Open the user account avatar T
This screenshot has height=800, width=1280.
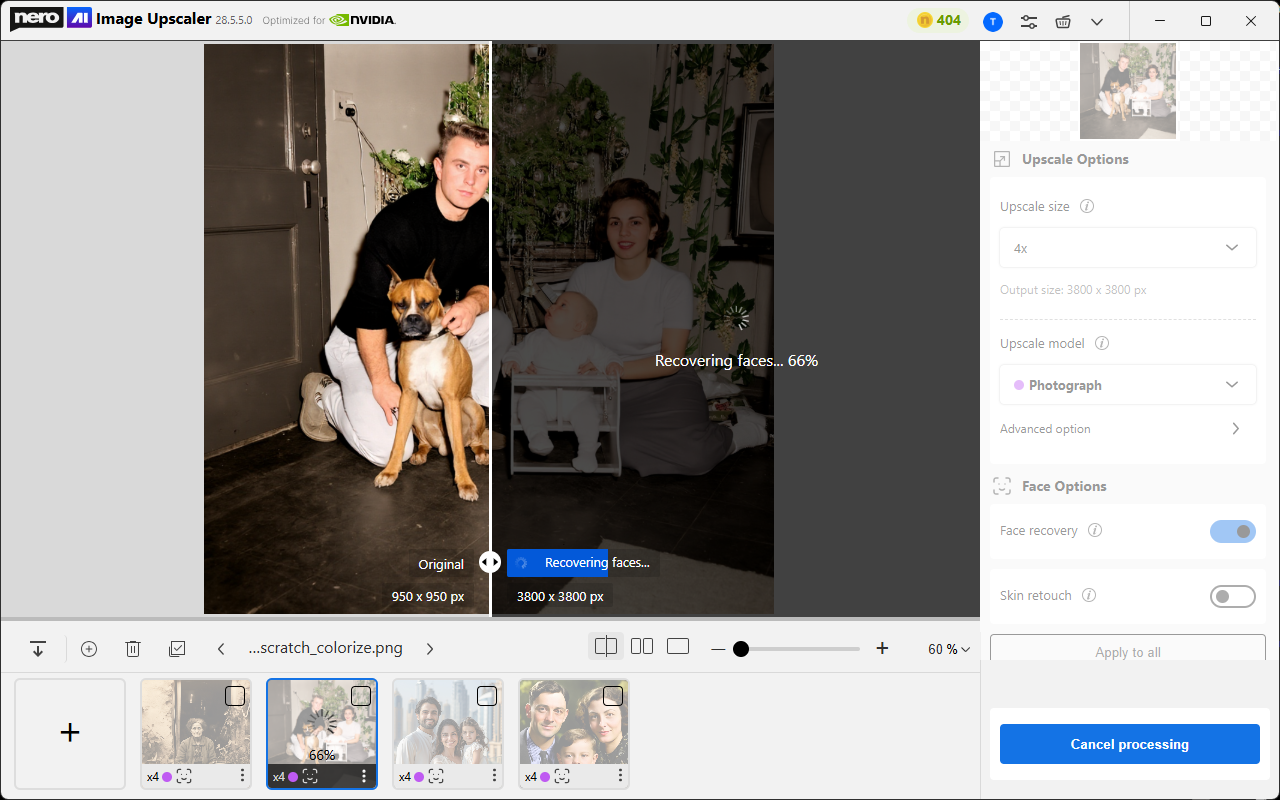click(992, 21)
